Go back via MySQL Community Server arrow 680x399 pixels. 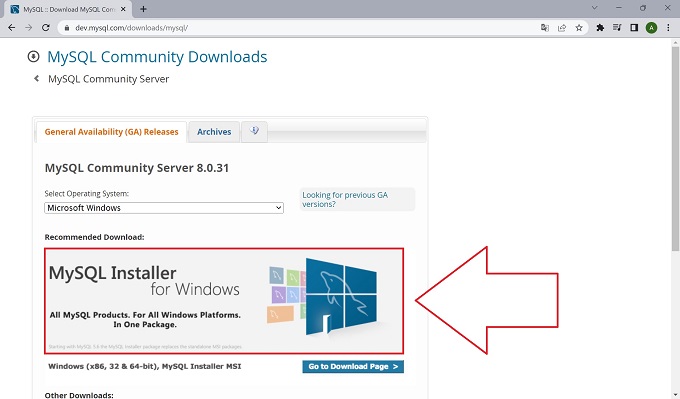[36, 78]
